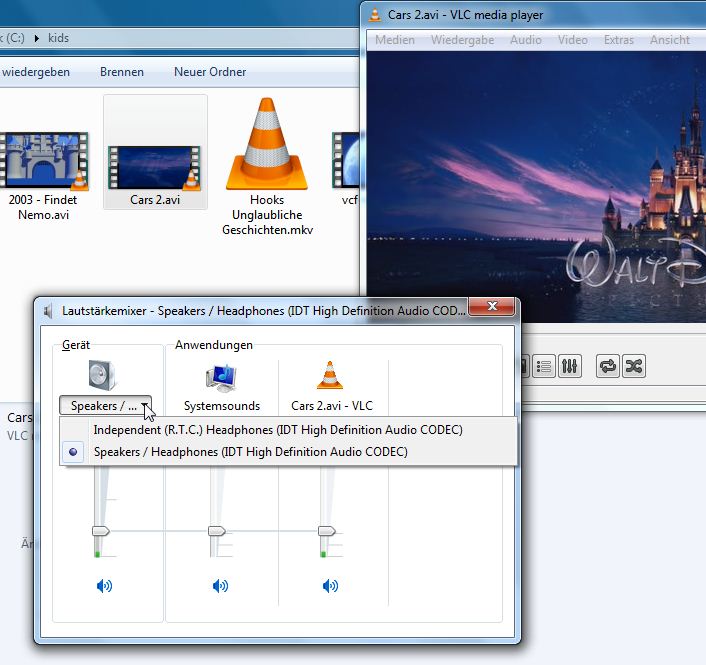Screen dimensions: 706x665
Task: Open the Ansicht menu in VLC
Action: (x=670, y=40)
